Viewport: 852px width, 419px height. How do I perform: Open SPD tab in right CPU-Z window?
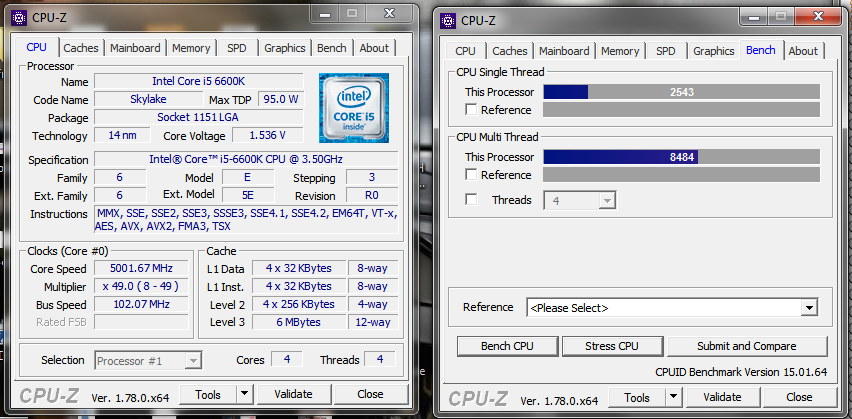[665, 51]
